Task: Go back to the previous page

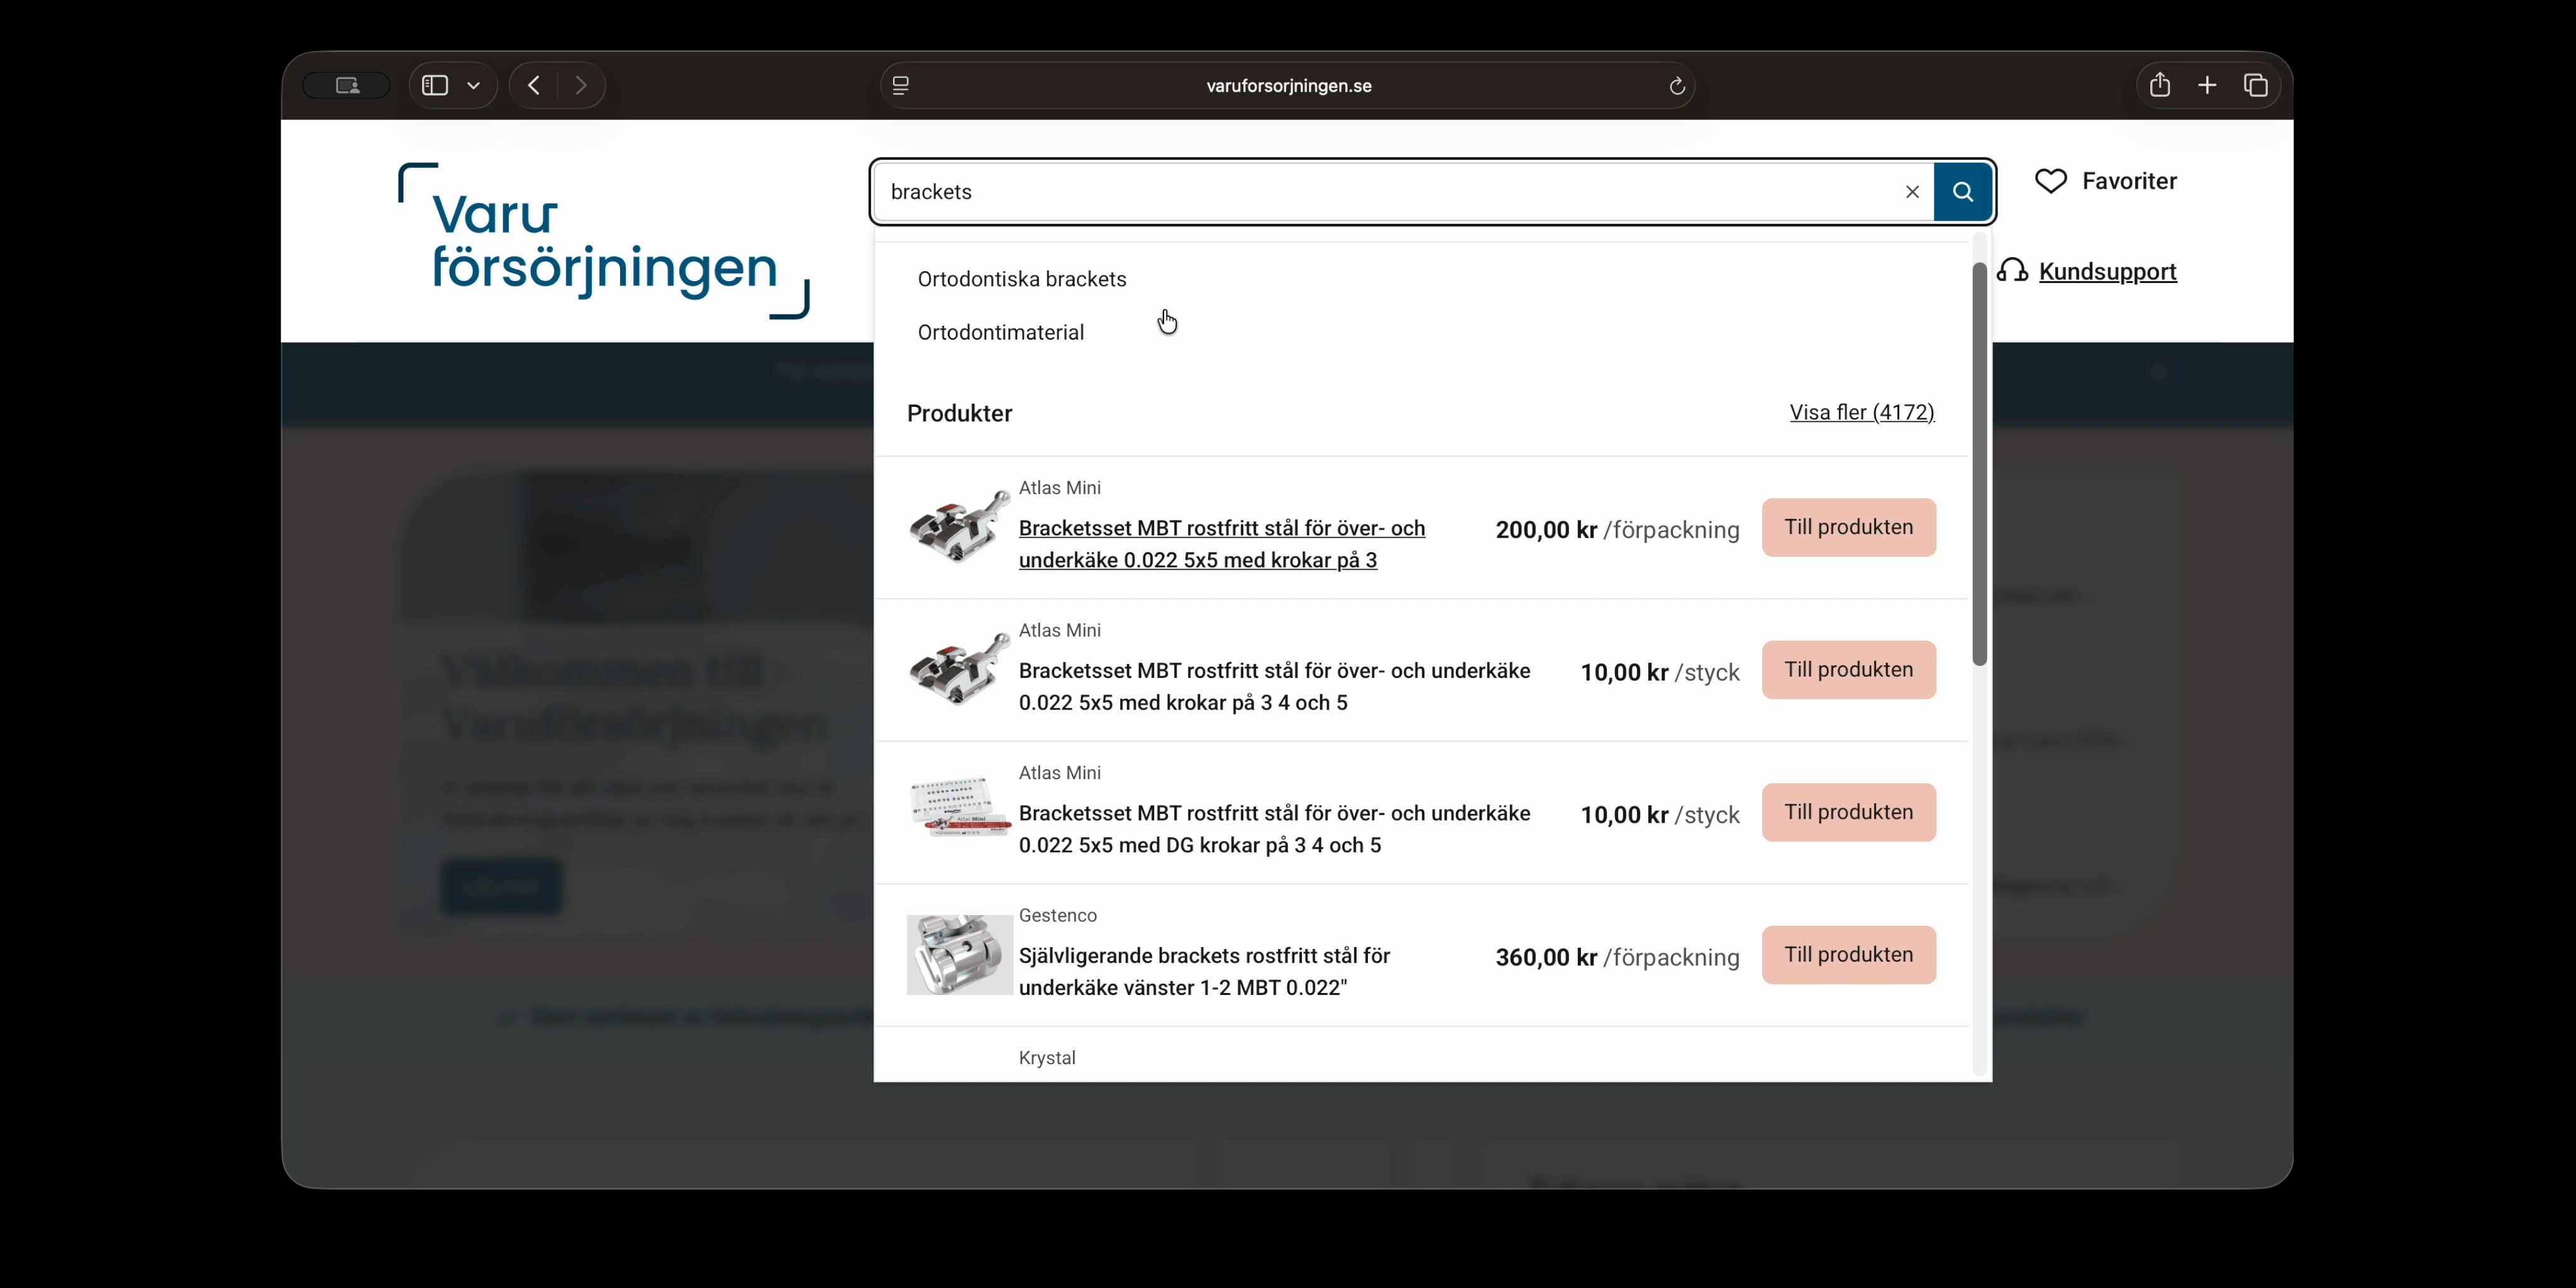Action: tap(534, 85)
